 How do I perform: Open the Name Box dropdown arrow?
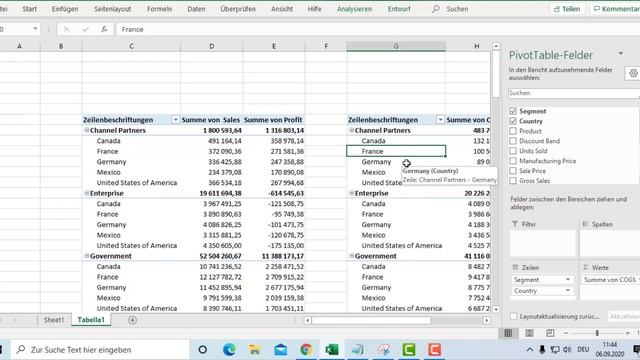pyautogui.click(x=35, y=29)
